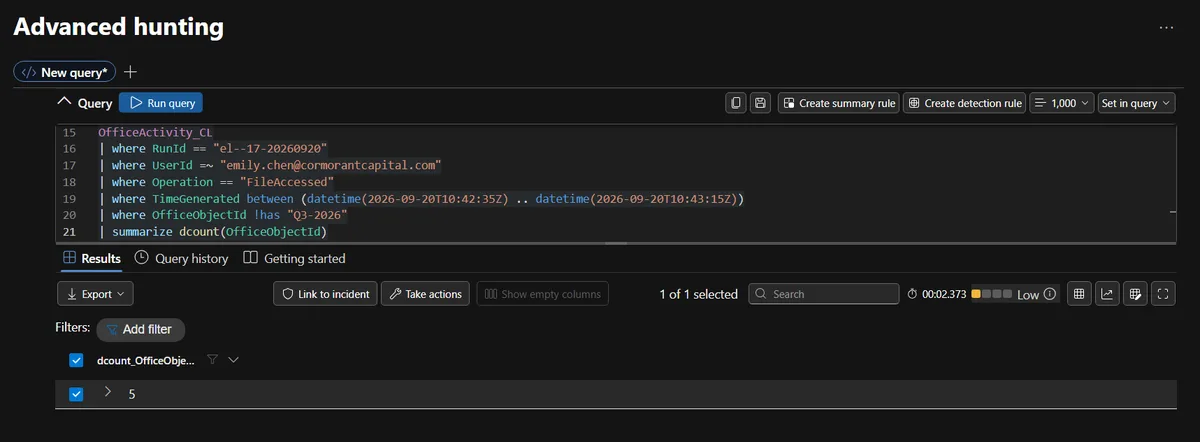Click Create detection rule
This screenshot has width=1200, height=442.
coord(964,103)
